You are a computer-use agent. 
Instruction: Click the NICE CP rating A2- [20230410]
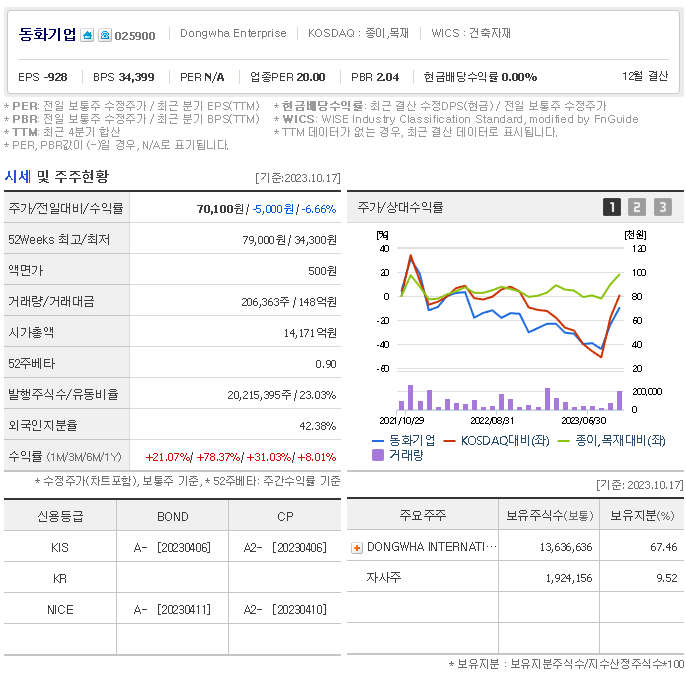point(285,609)
